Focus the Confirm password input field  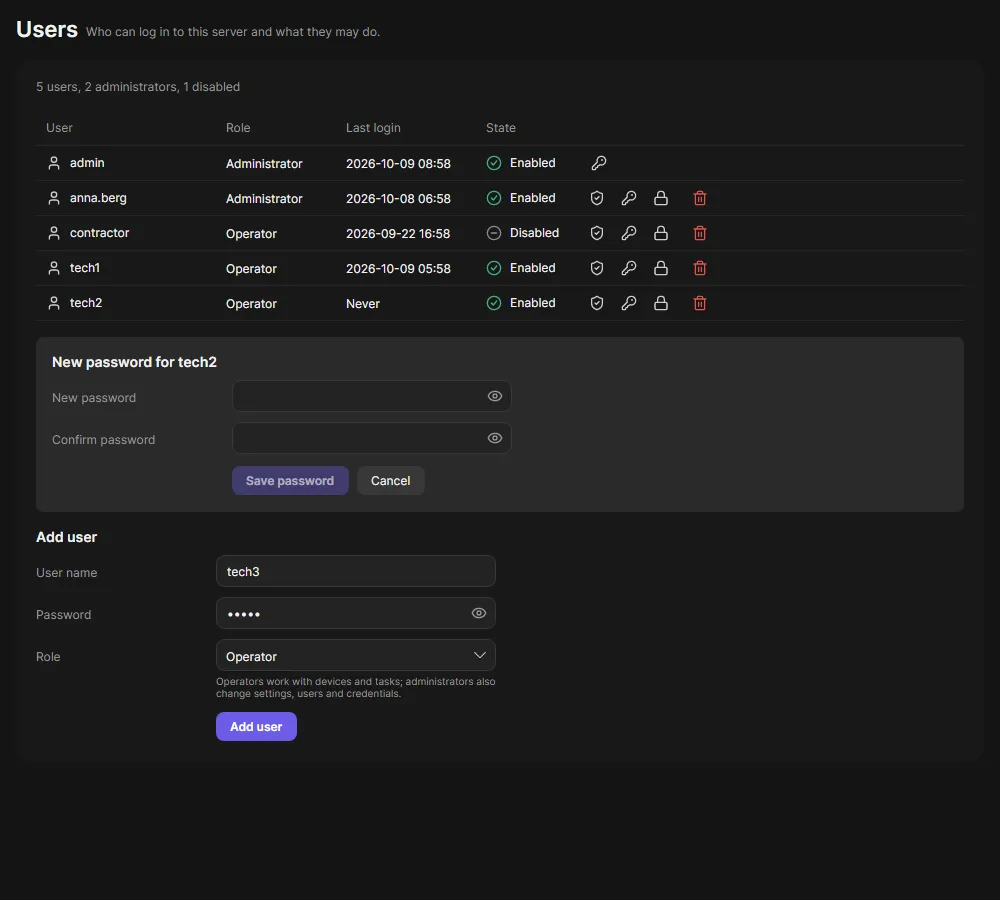371,438
